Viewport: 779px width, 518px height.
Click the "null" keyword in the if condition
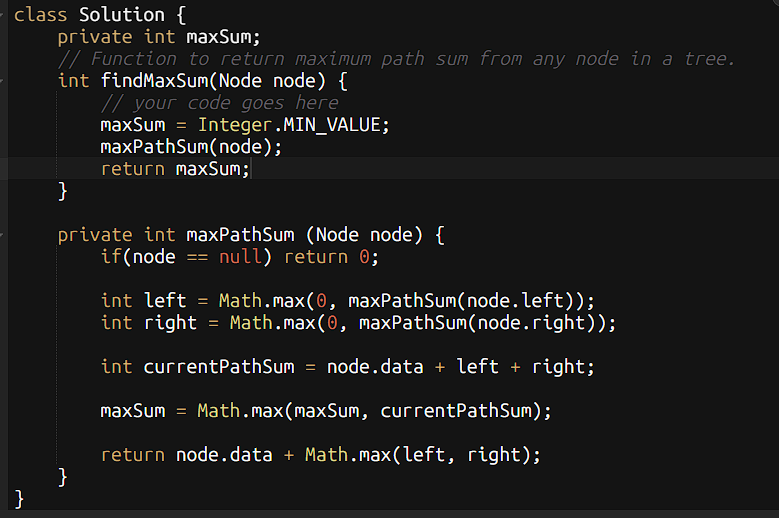click(x=240, y=257)
